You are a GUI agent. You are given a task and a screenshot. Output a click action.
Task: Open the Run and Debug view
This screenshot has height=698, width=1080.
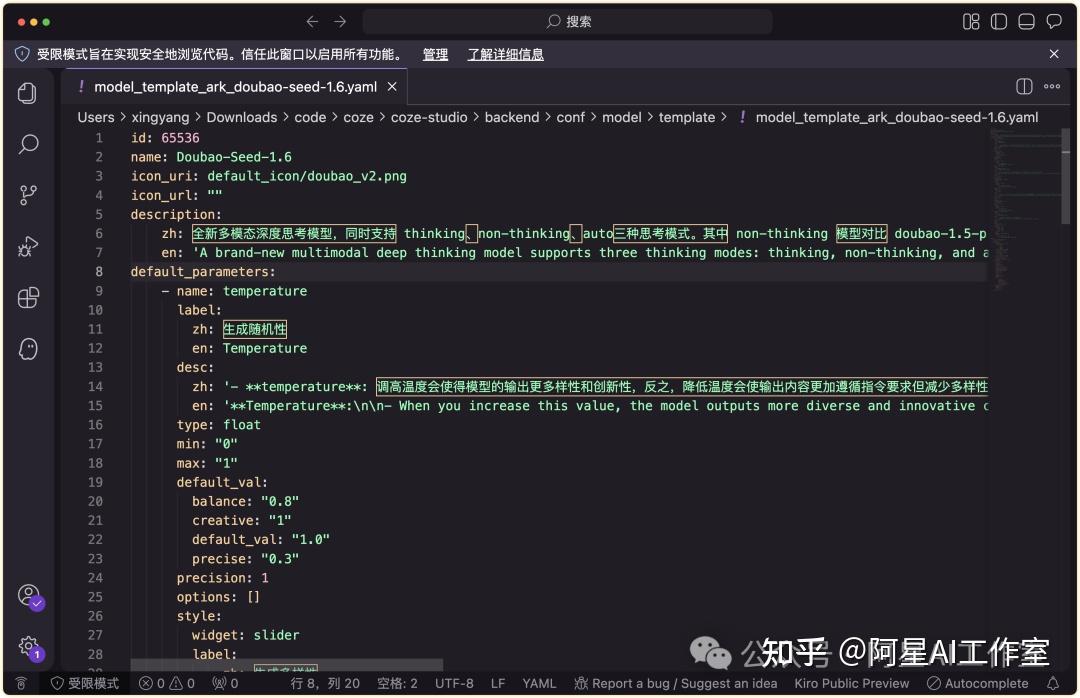(x=28, y=246)
